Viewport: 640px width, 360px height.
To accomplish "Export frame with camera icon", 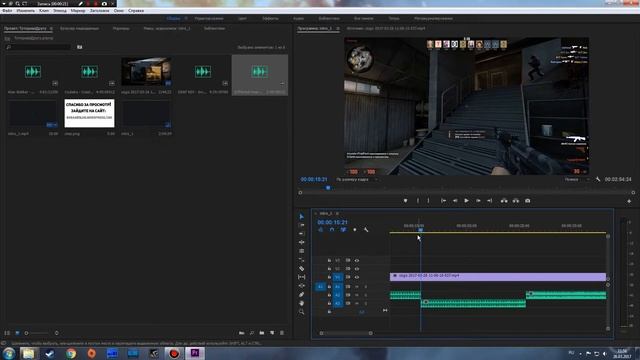I will [x=527, y=201].
